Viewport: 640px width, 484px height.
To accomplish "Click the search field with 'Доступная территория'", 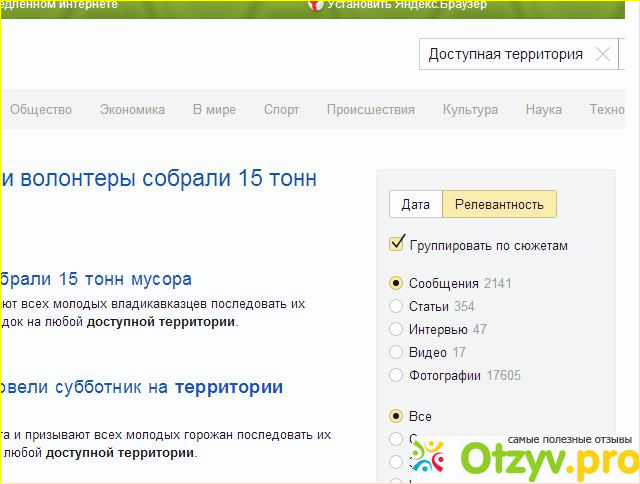I will [x=505, y=55].
